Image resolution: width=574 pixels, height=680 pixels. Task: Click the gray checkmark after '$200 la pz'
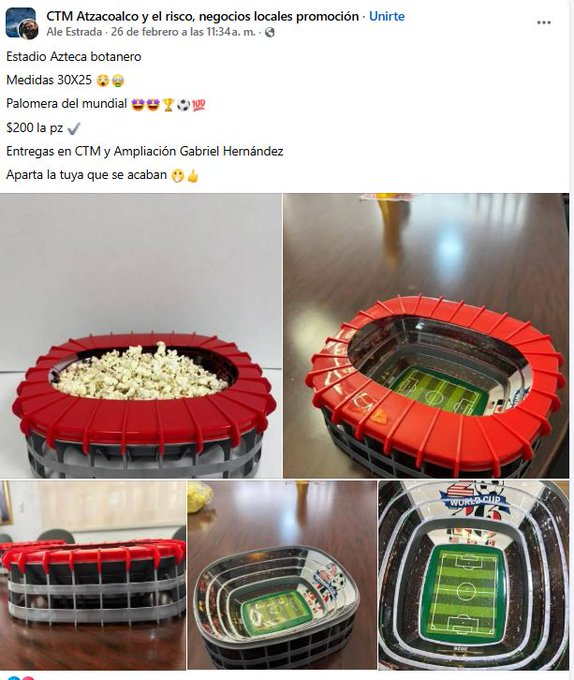pyautogui.click(x=74, y=128)
